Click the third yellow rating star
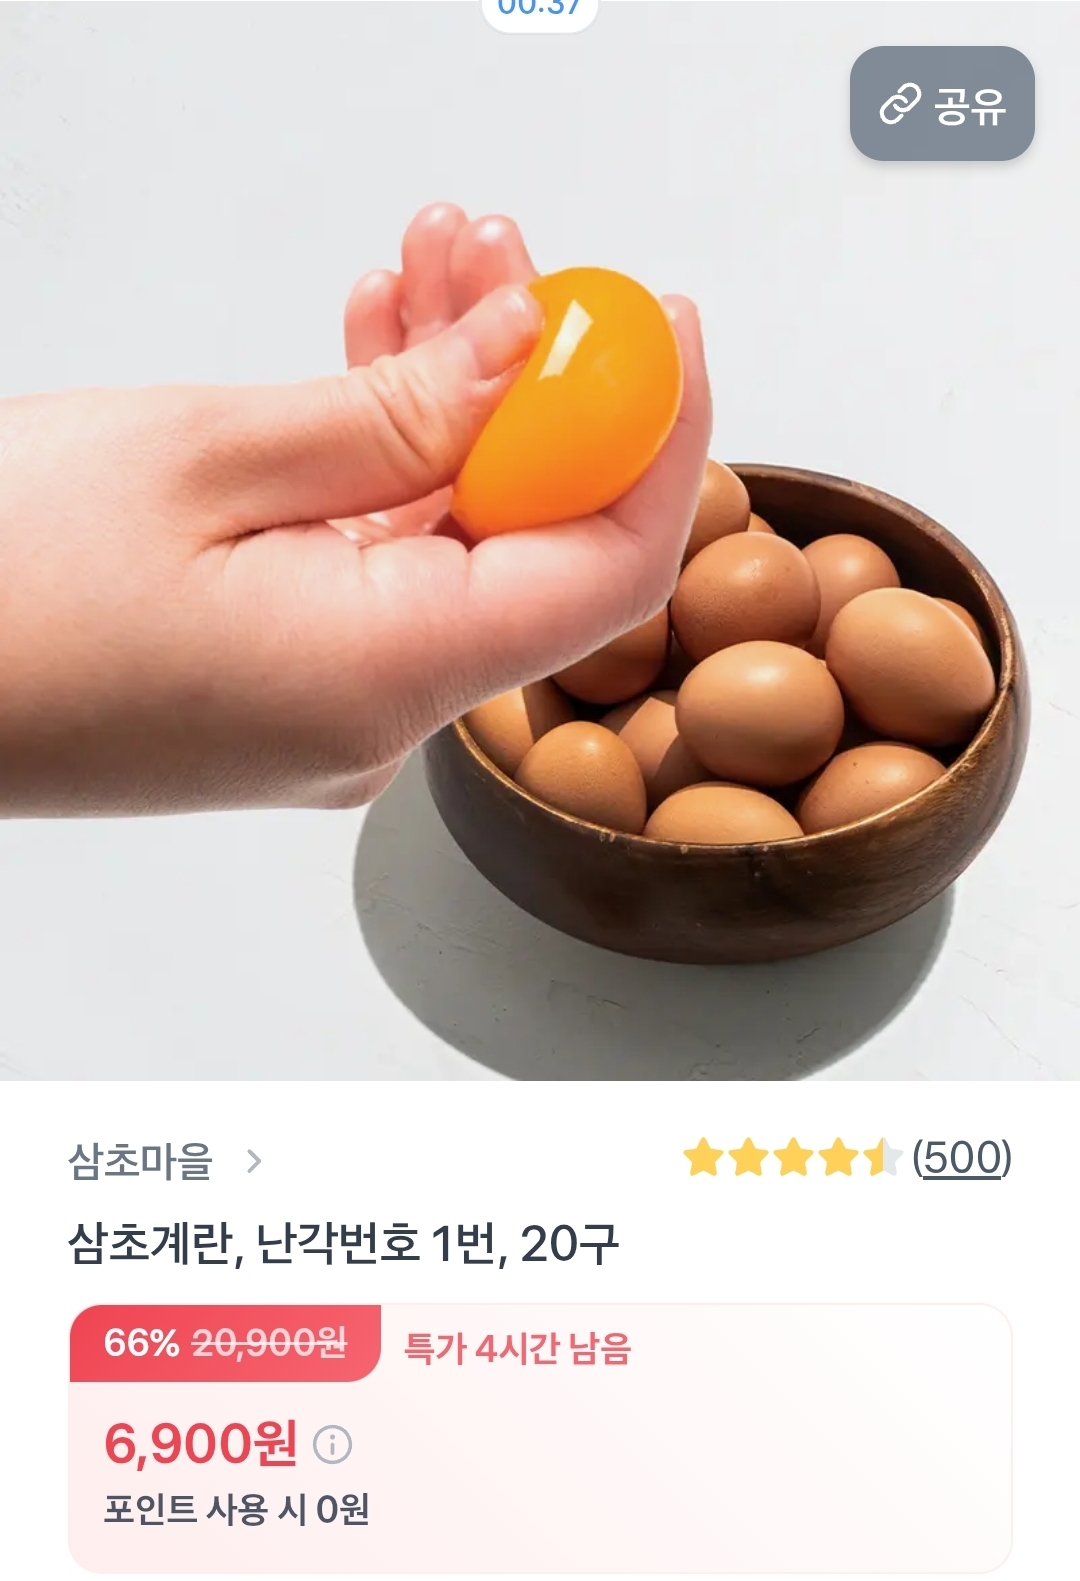Viewport: 1080px width, 1581px height. tap(793, 1158)
